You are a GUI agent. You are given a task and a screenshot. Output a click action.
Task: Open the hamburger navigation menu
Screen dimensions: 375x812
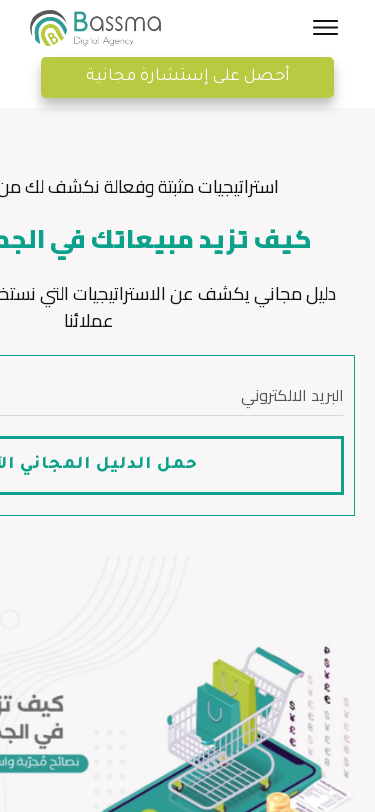(x=325, y=27)
